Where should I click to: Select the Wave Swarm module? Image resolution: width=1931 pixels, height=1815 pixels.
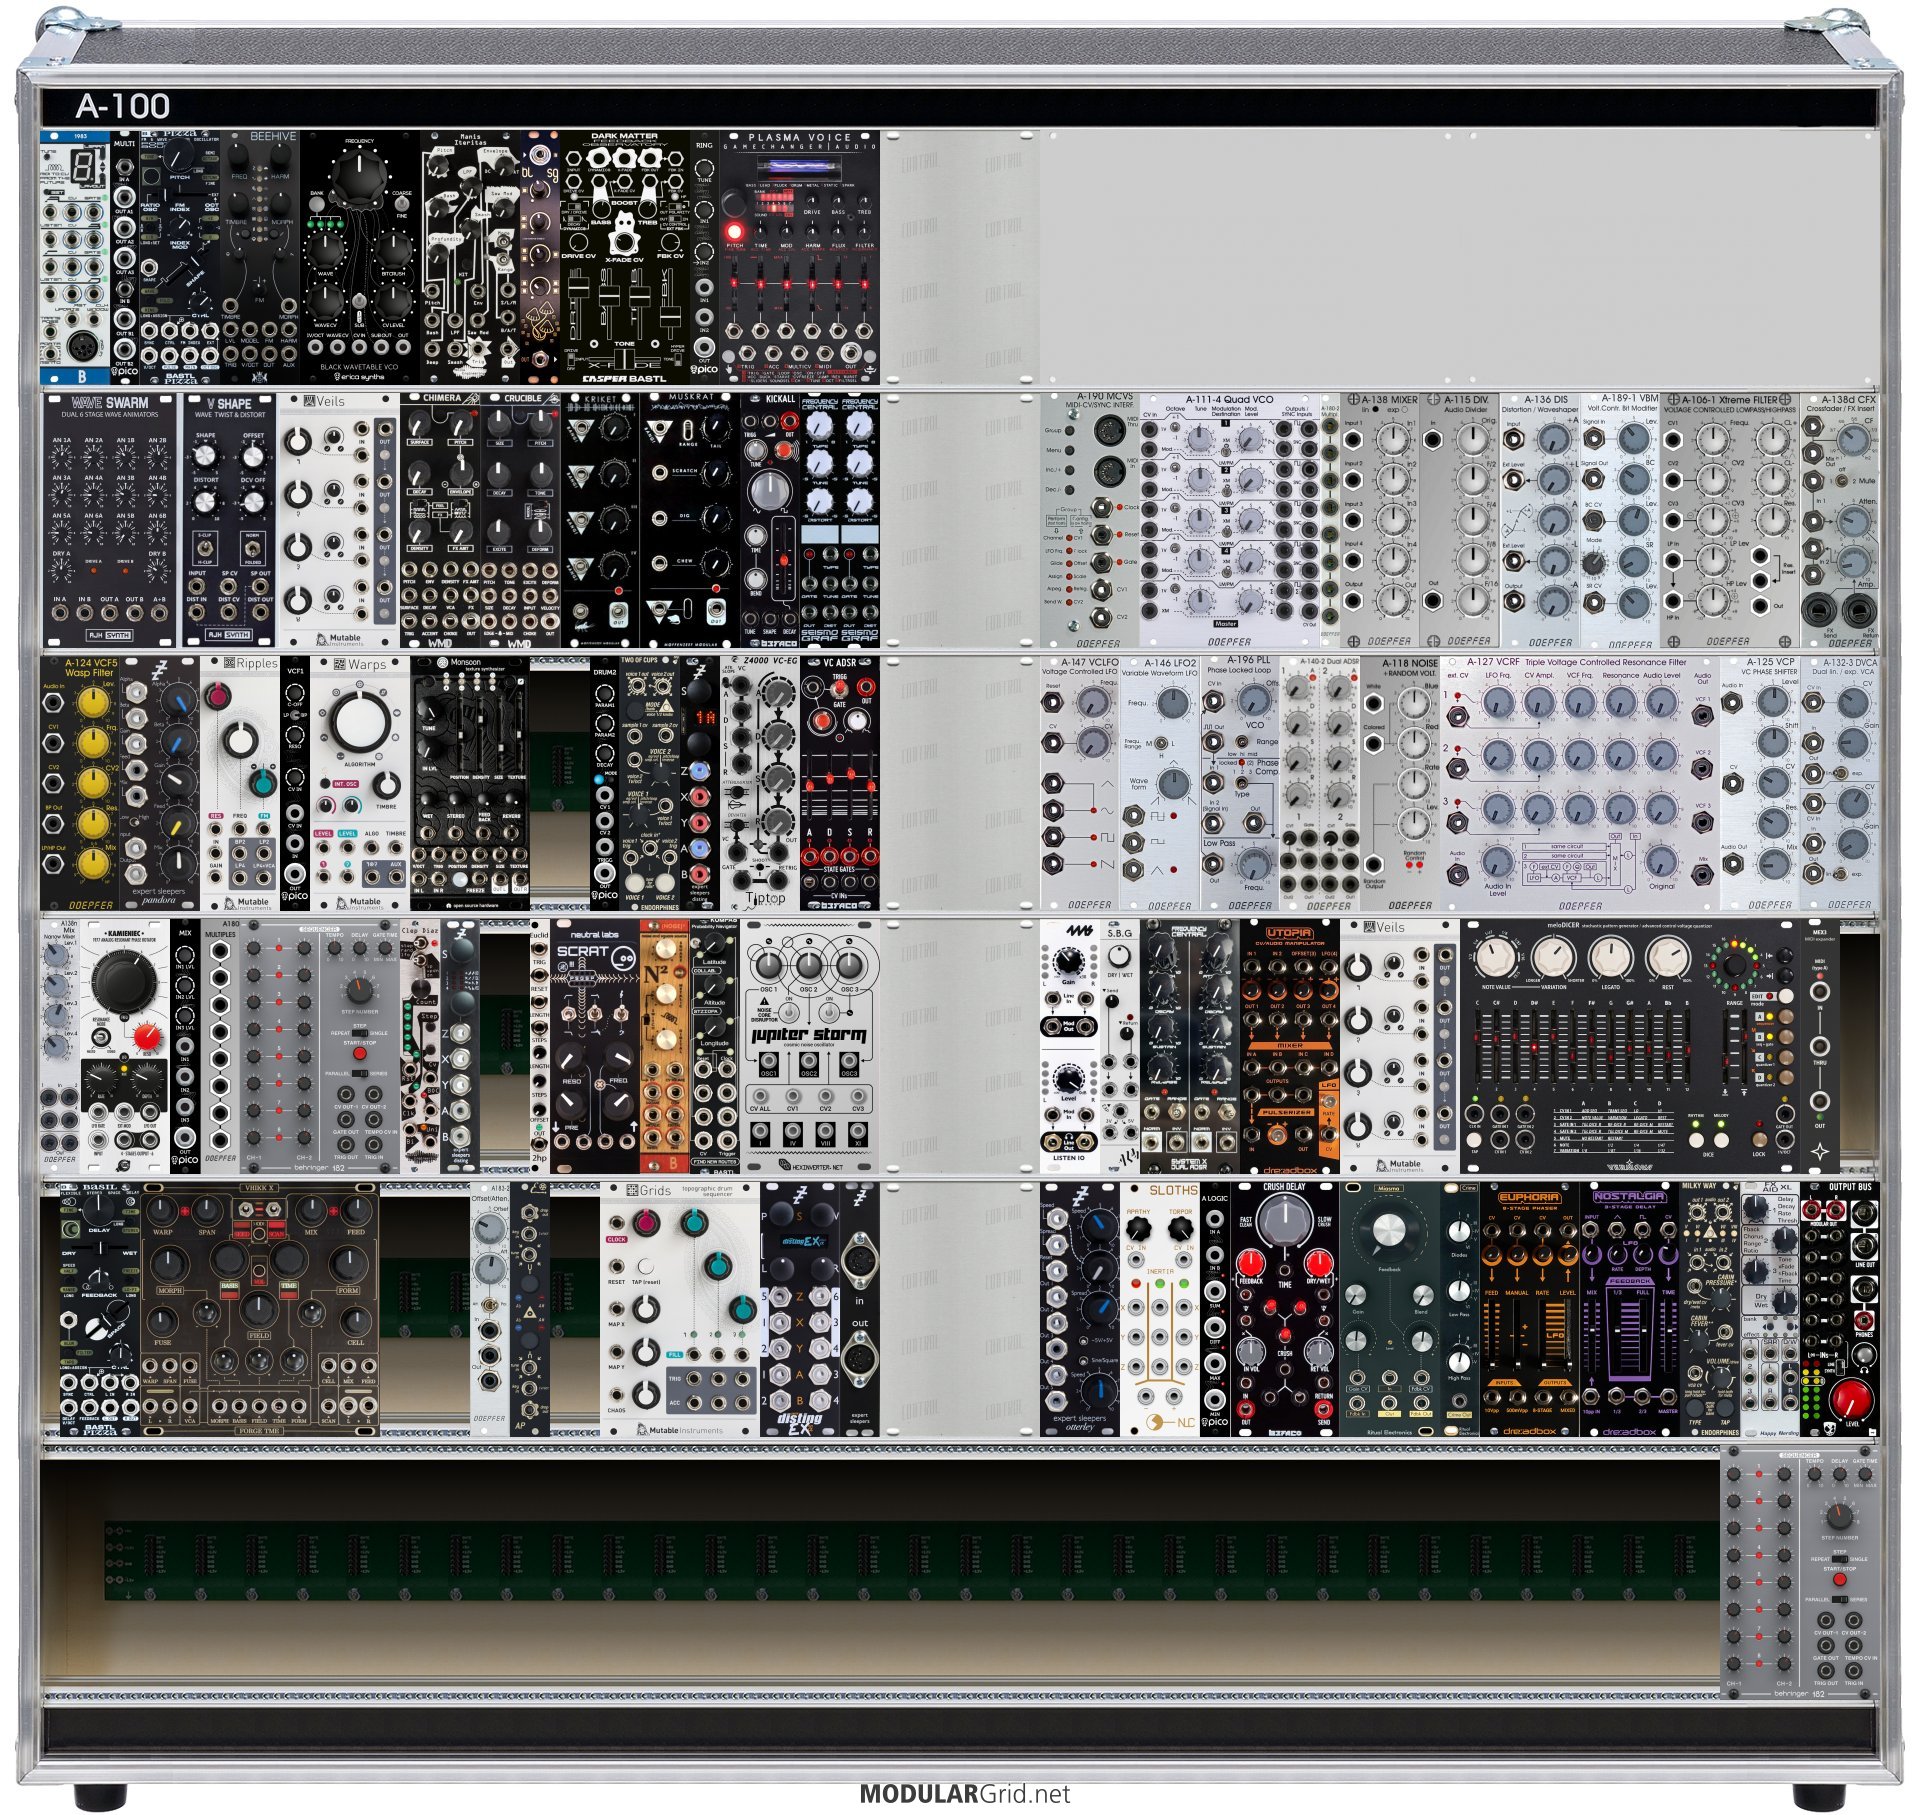[111, 521]
